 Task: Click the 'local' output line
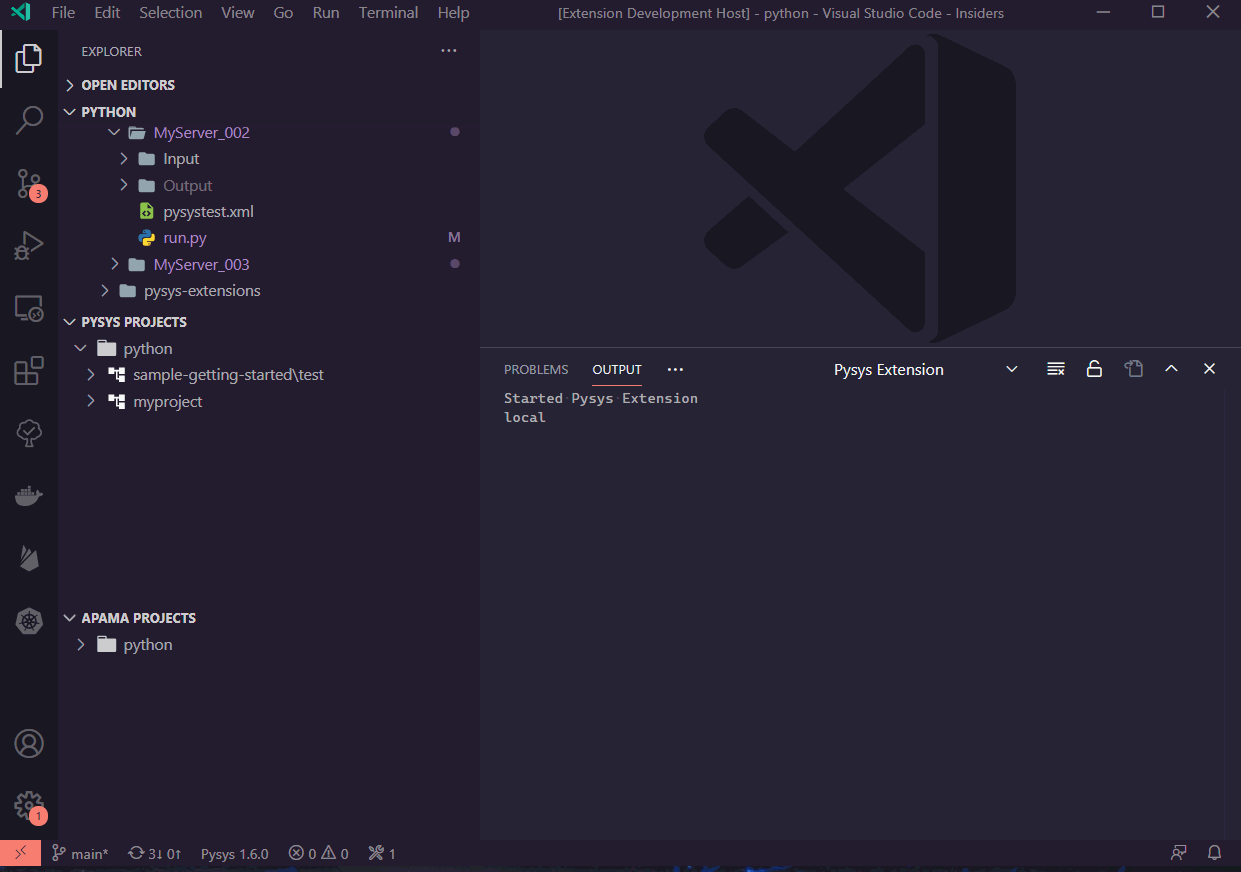click(525, 417)
